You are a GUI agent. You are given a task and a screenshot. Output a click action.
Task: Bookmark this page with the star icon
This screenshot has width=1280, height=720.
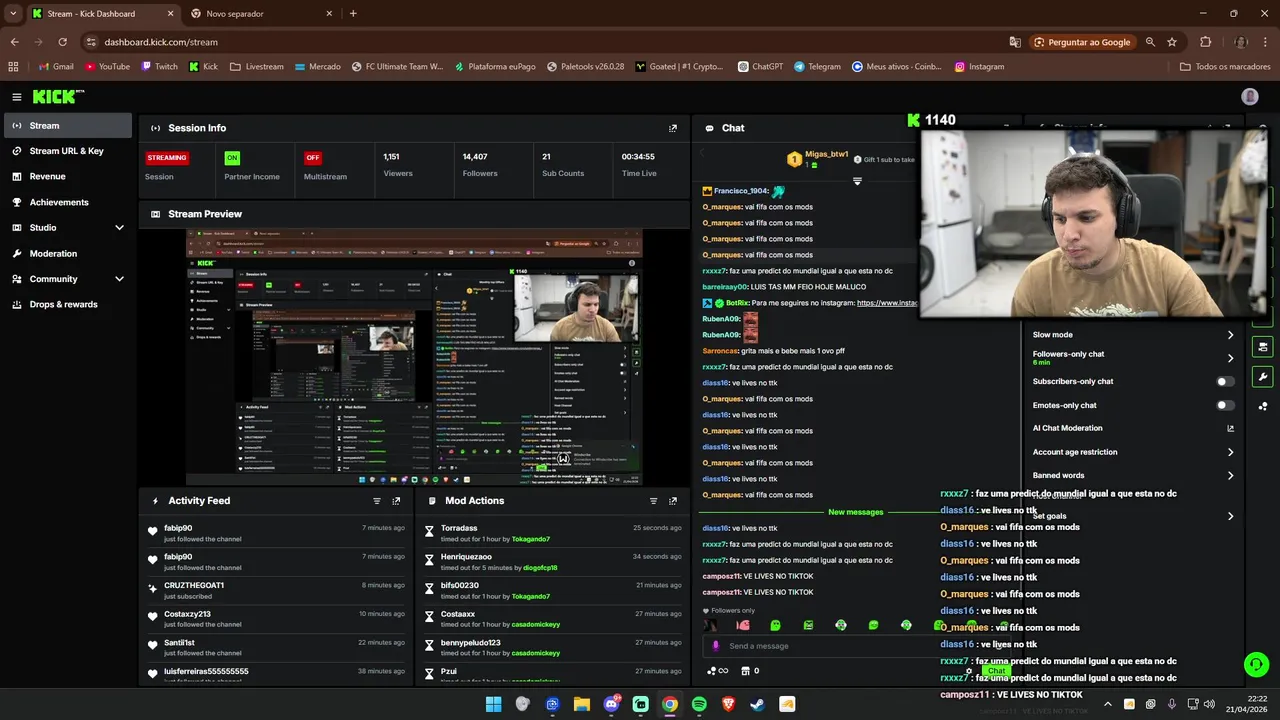click(1172, 42)
